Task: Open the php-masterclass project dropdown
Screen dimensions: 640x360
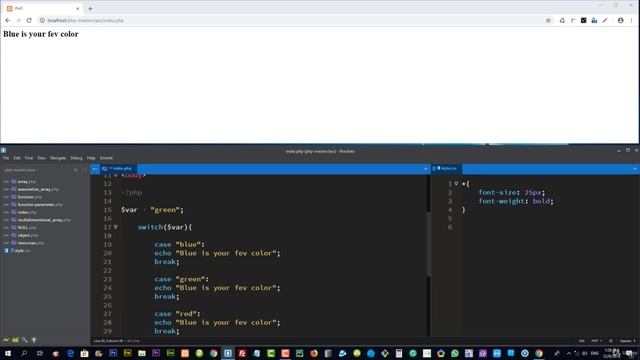Action: [21, 170]
